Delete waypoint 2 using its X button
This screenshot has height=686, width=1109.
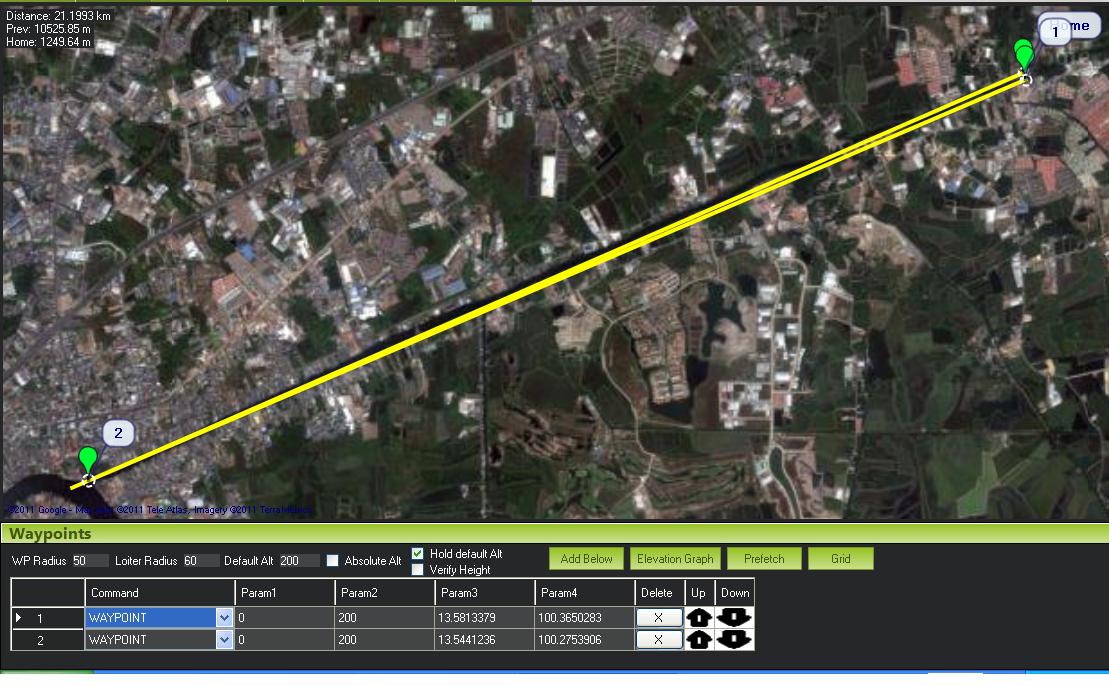(x=658, y=639)
